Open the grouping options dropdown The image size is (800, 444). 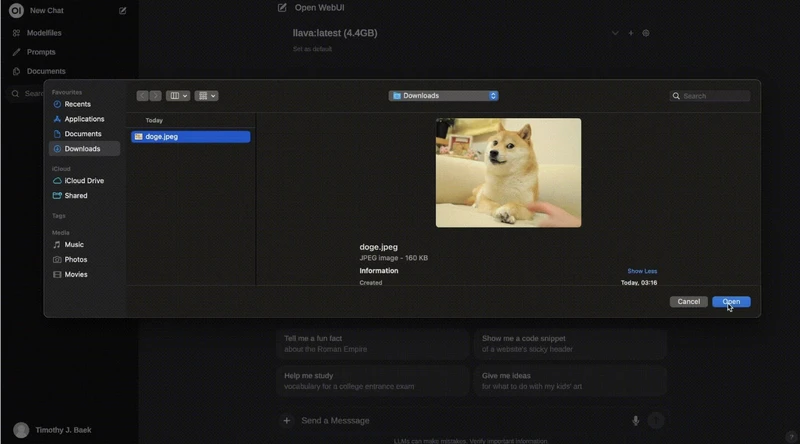pos(207,95)
